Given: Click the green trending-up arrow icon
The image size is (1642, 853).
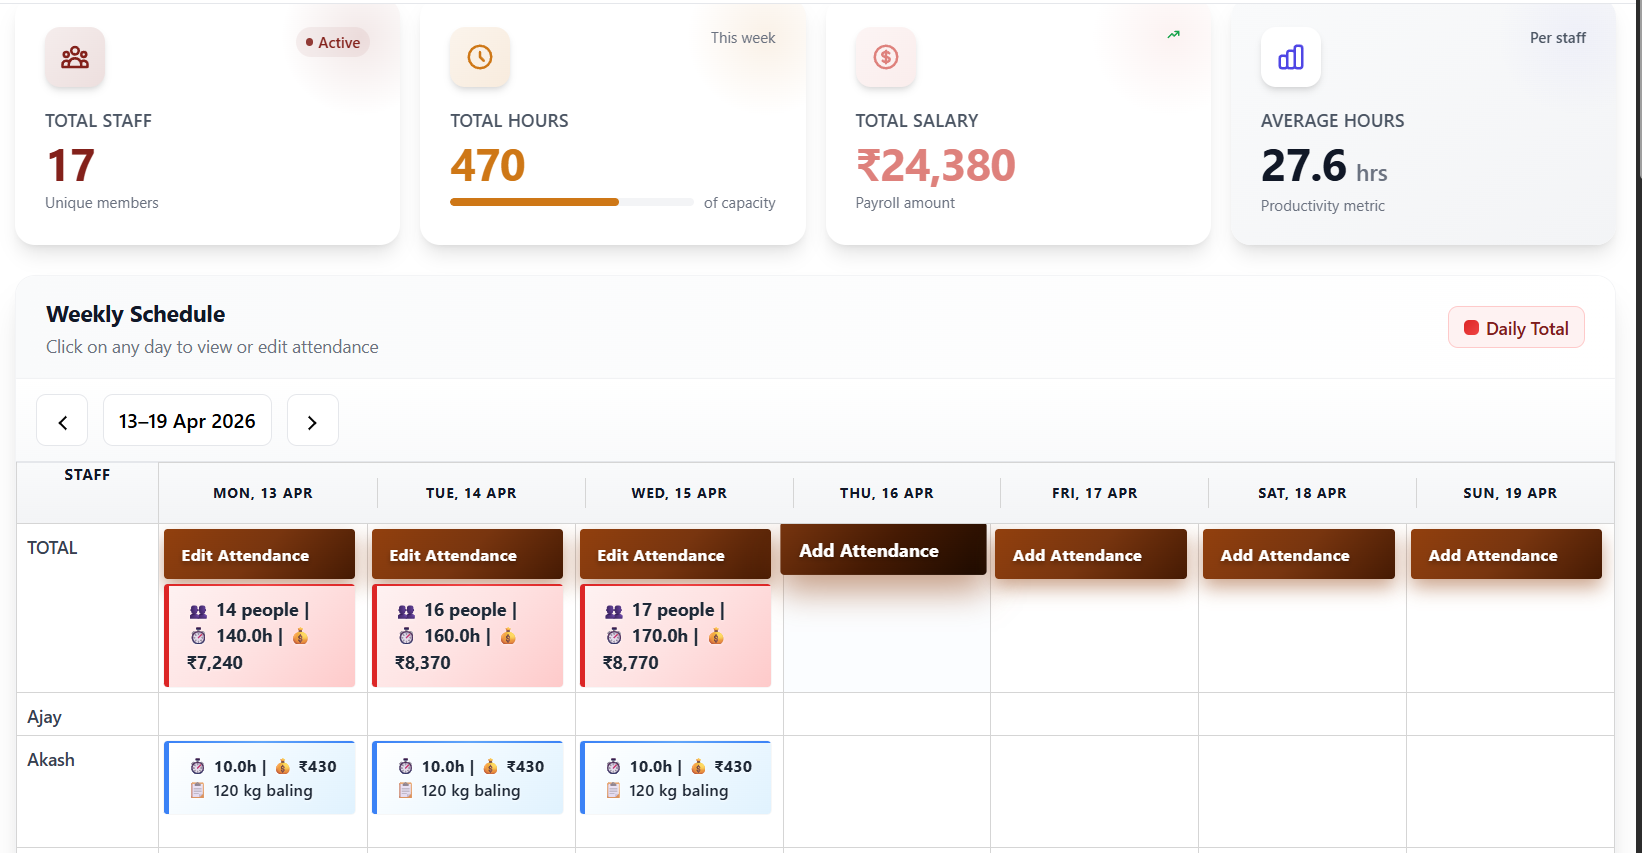Looking at the screenshot, I should [1174, 35].
